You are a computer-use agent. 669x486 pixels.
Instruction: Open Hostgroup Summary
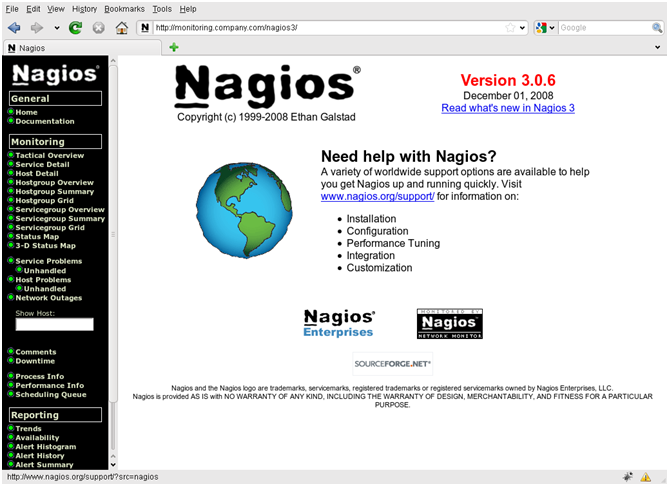click(x=55, y=192)
